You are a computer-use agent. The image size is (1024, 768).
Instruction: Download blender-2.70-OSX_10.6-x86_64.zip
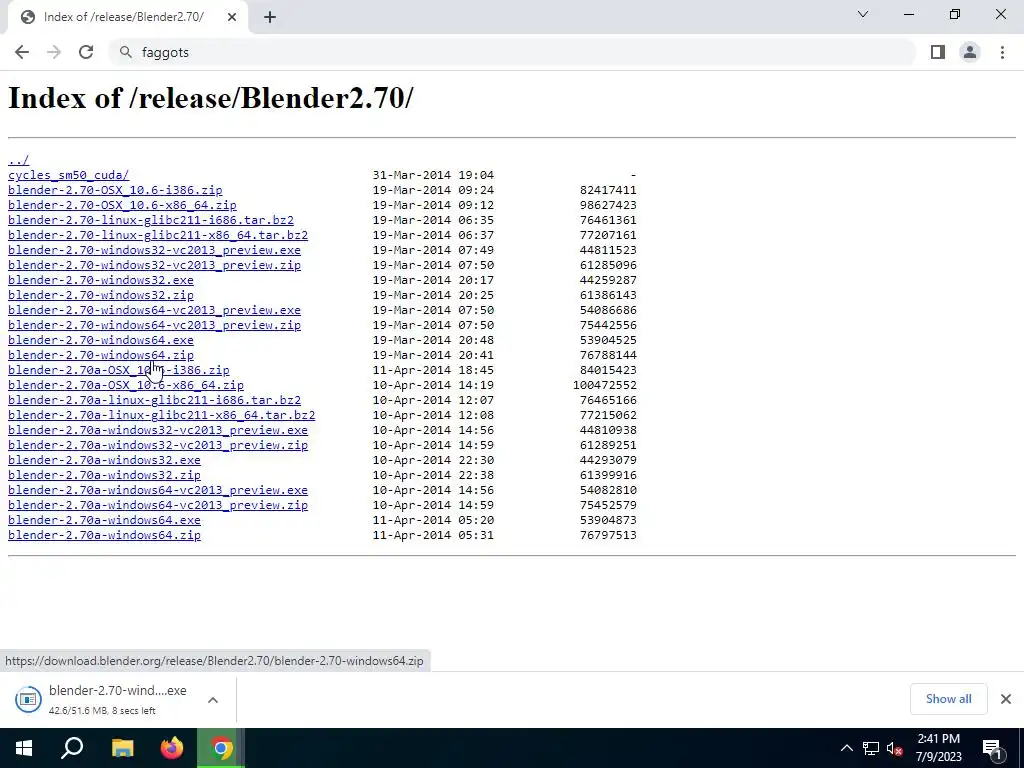[x=122, y=205]
